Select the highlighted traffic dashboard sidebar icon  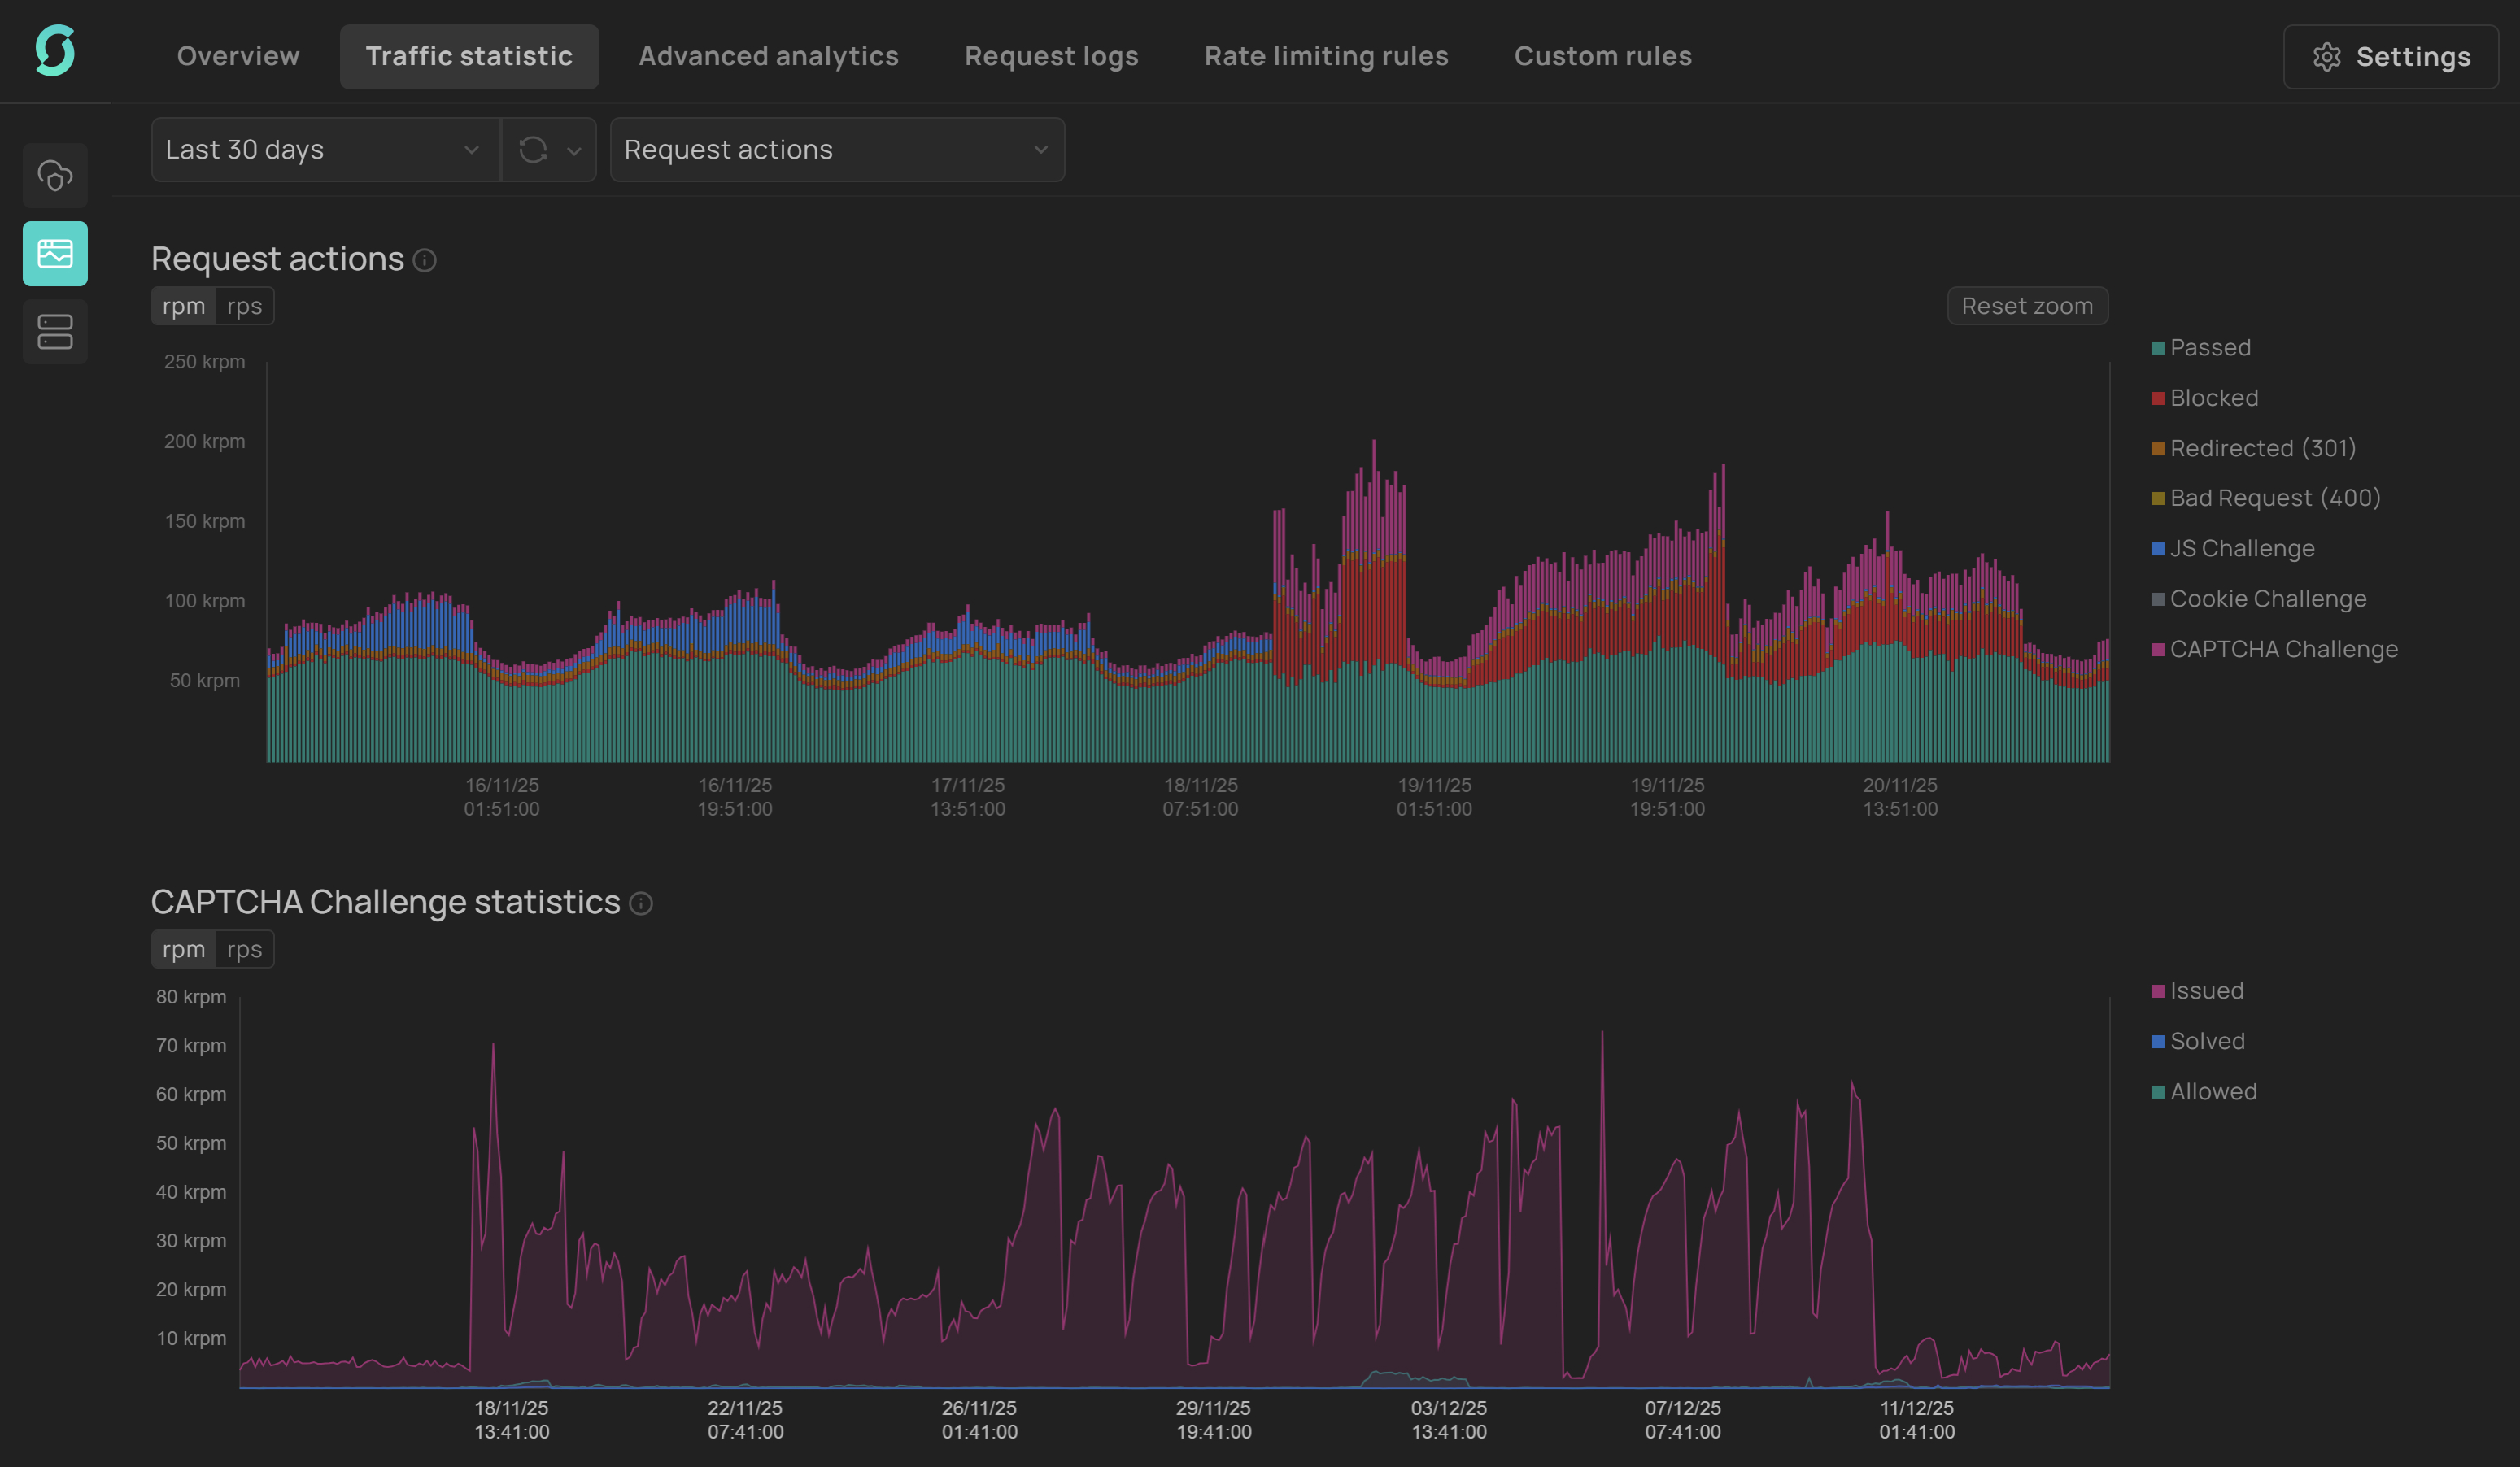pos(55,254)
